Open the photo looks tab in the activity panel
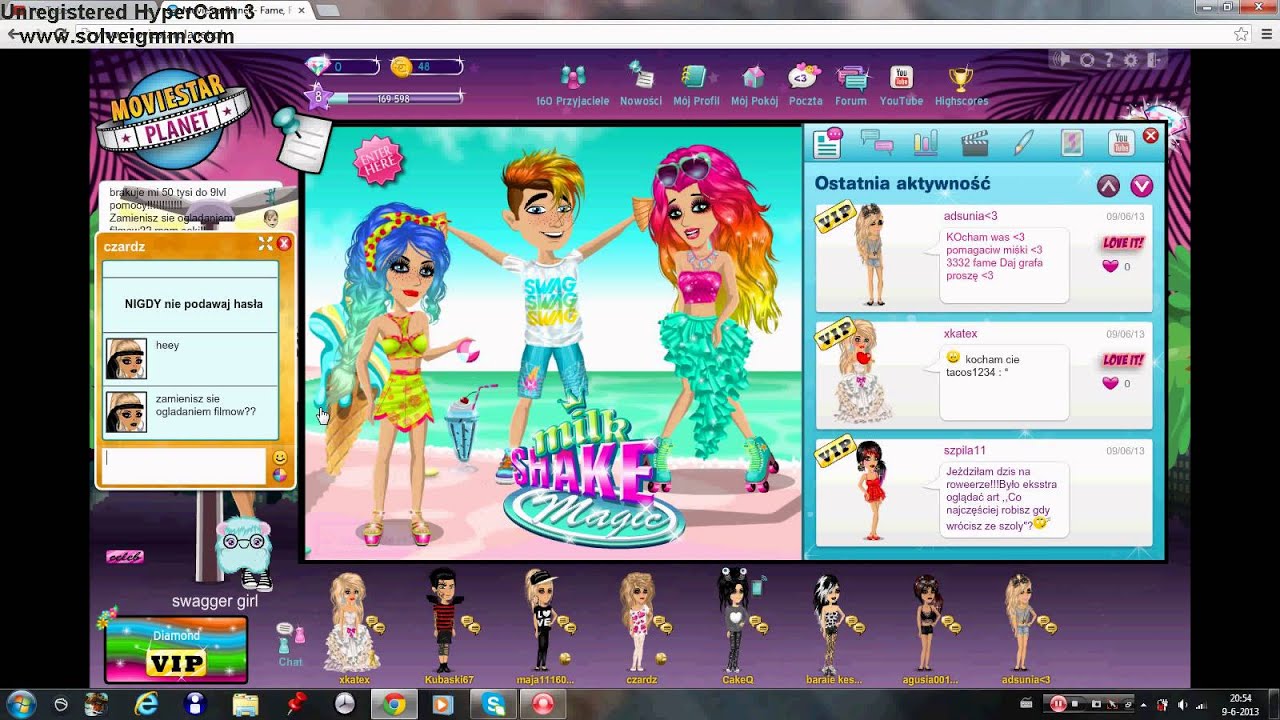 (x=1071, y=143)
